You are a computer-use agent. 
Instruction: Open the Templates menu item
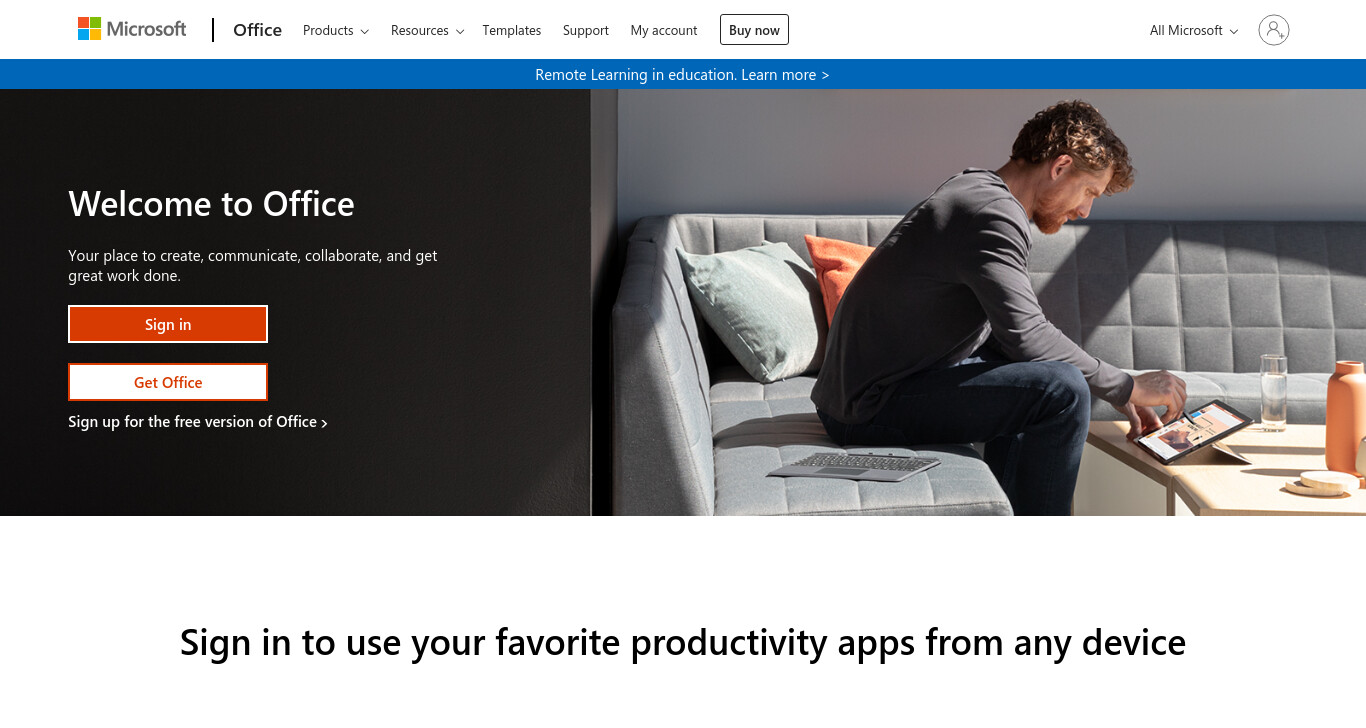[x=512, y=30]
